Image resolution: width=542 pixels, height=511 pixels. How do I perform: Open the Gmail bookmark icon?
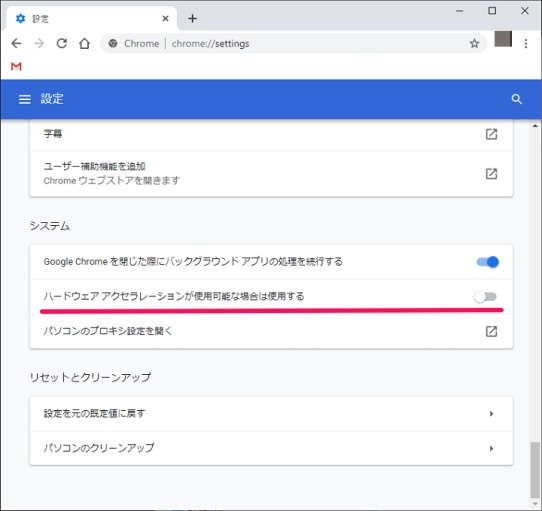click(16, 66)
